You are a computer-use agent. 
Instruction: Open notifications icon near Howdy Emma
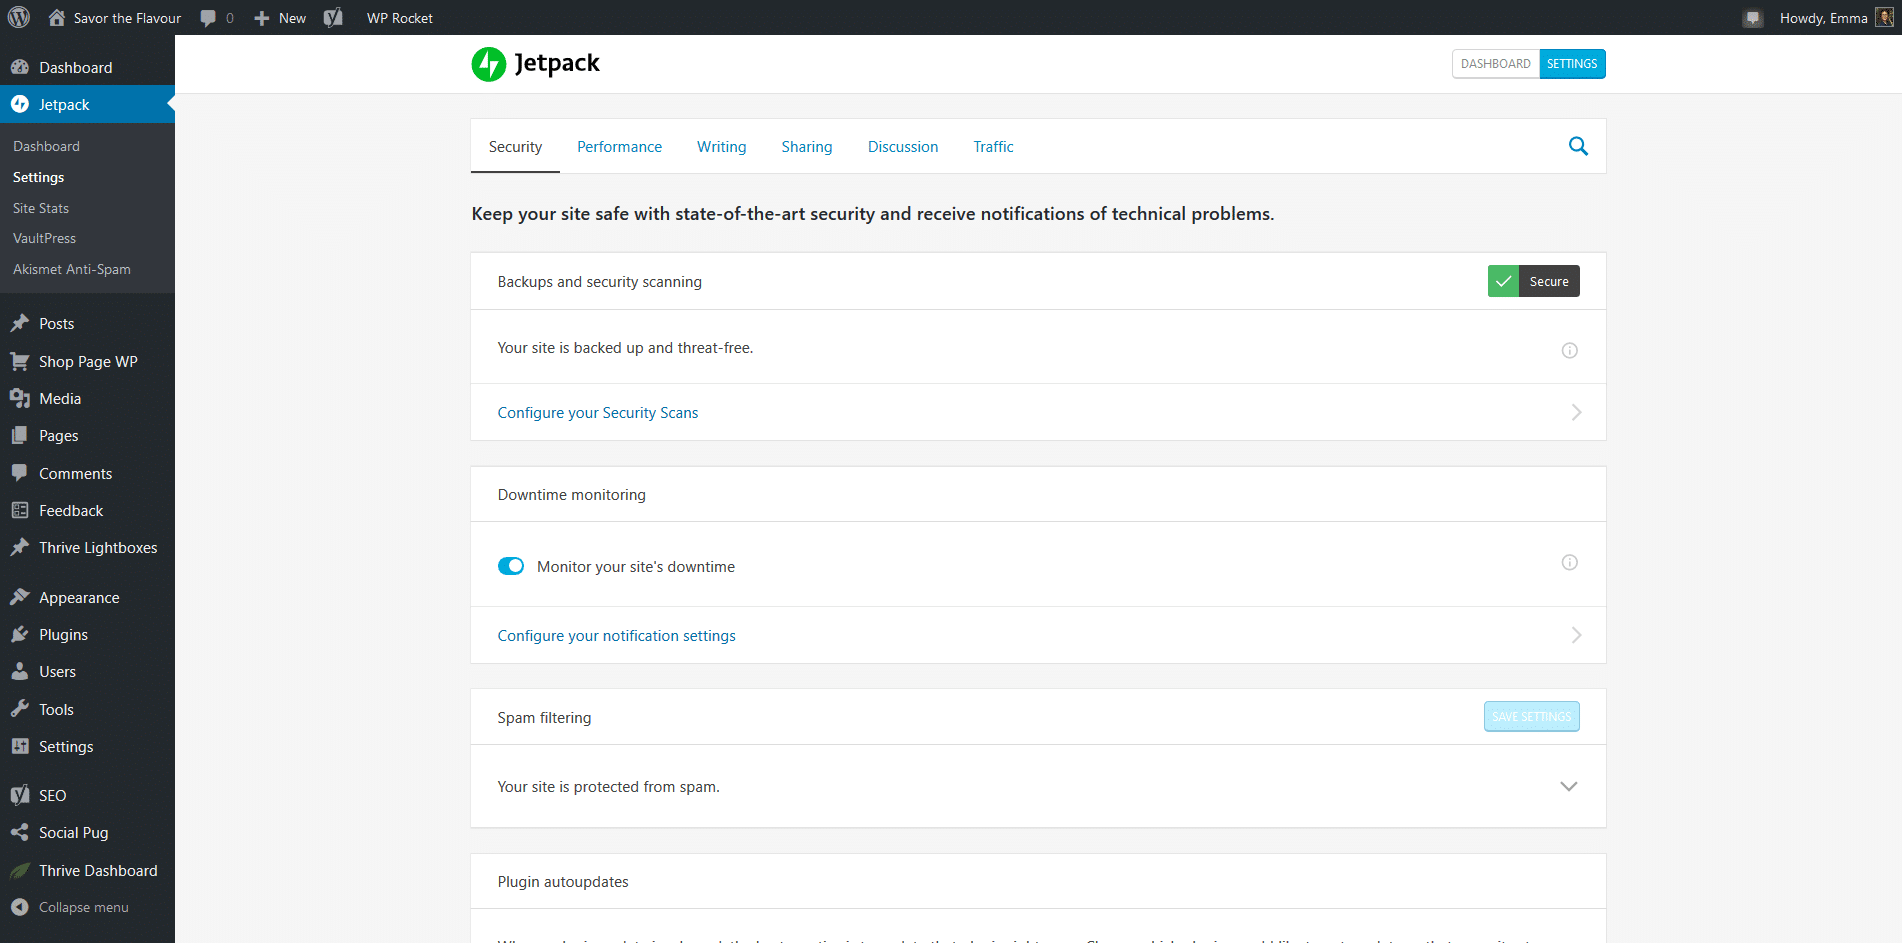(1752, 18)
